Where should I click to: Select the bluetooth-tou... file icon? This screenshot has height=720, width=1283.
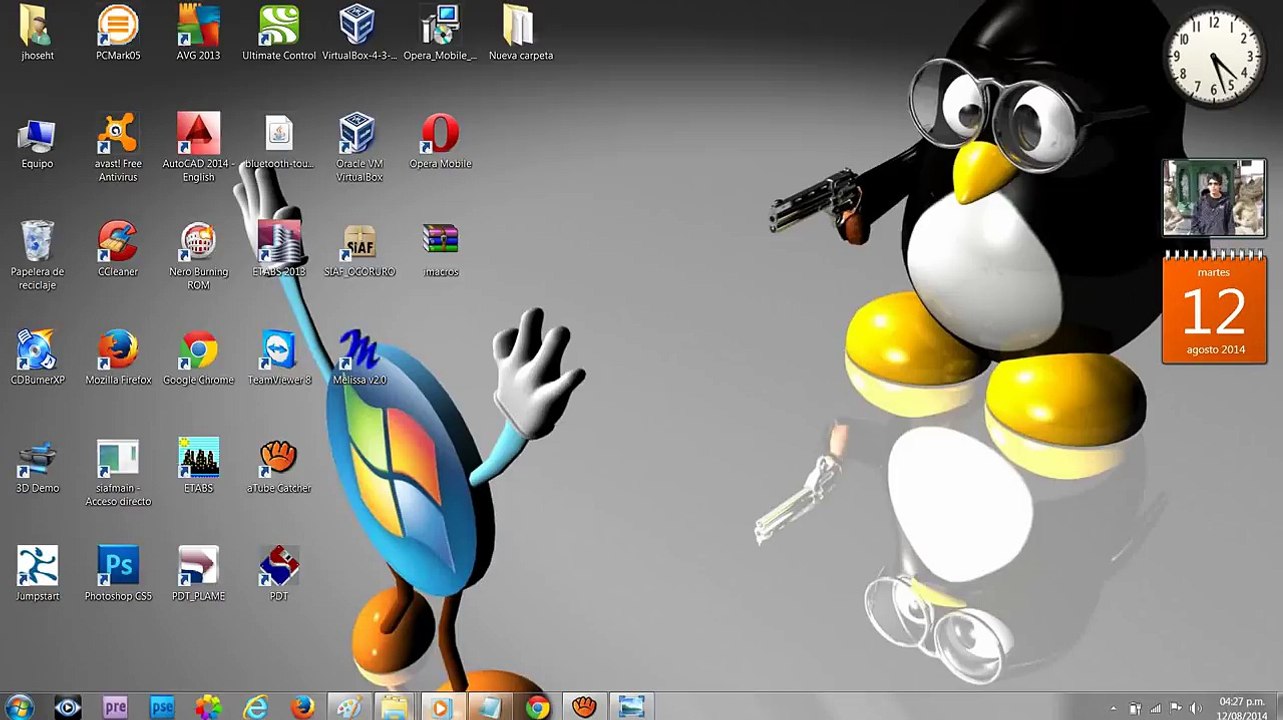pos(279,142)
